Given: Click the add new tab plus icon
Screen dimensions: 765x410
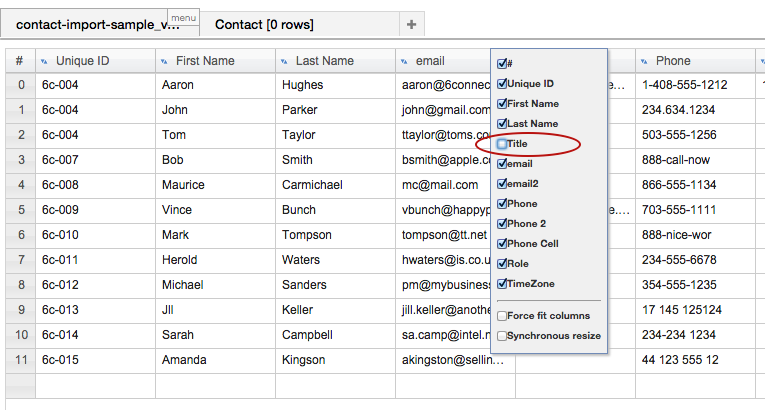Looking at the screenshot, I should tap(411, 24).
